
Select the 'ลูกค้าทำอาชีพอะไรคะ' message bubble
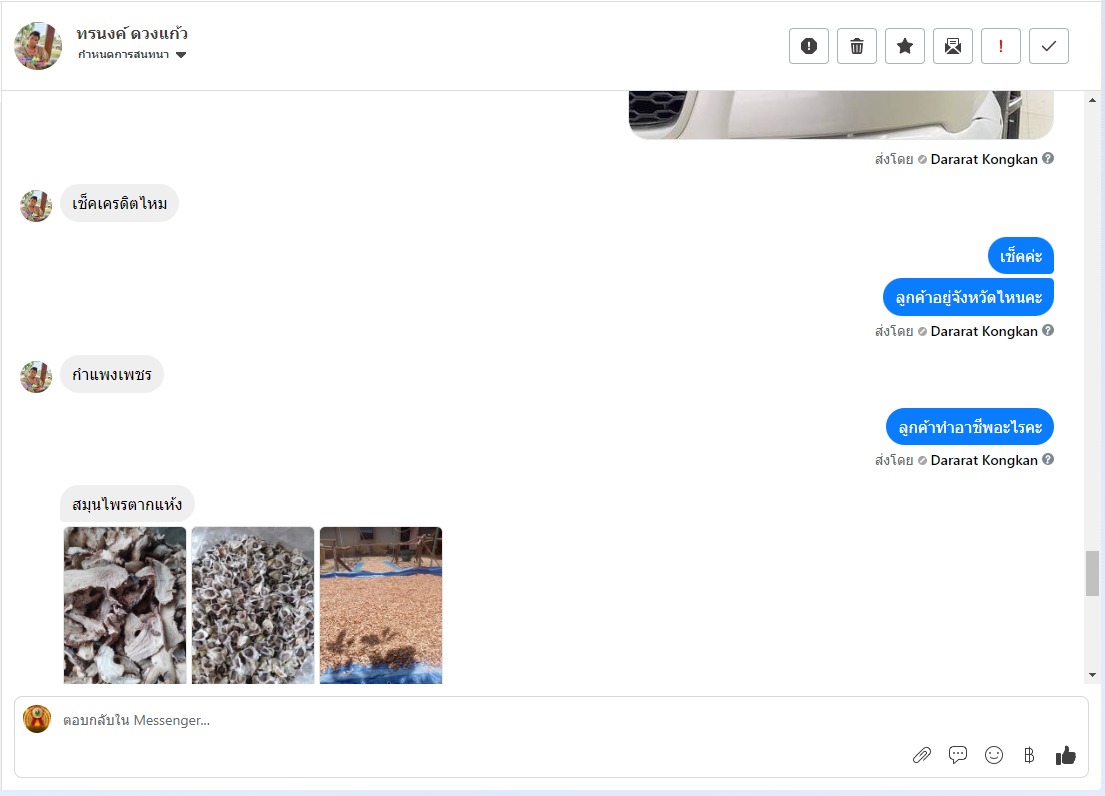pos(970,427)
